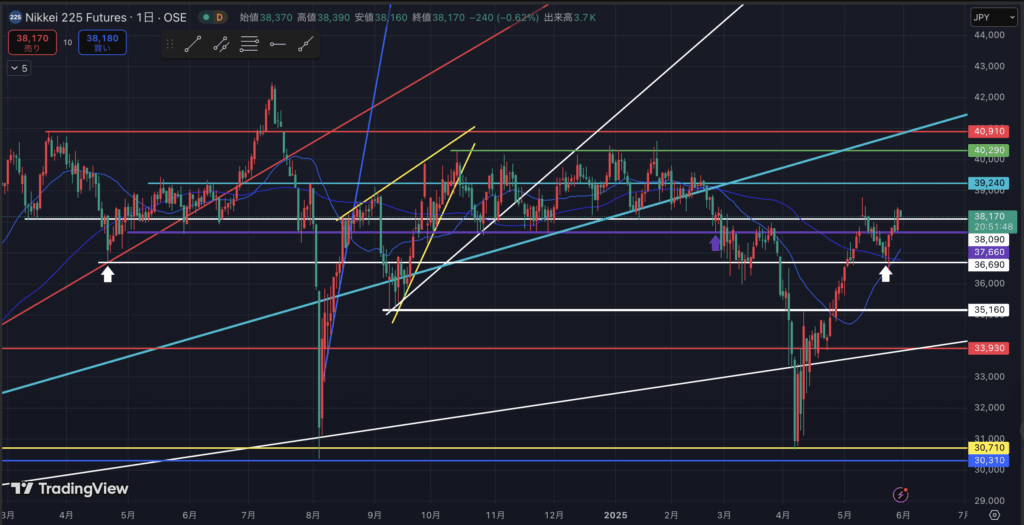Click the 安値 38,160 low value
Image resolution: width=1024 pixels, height=525 pixels.
[x=382, y=18]
